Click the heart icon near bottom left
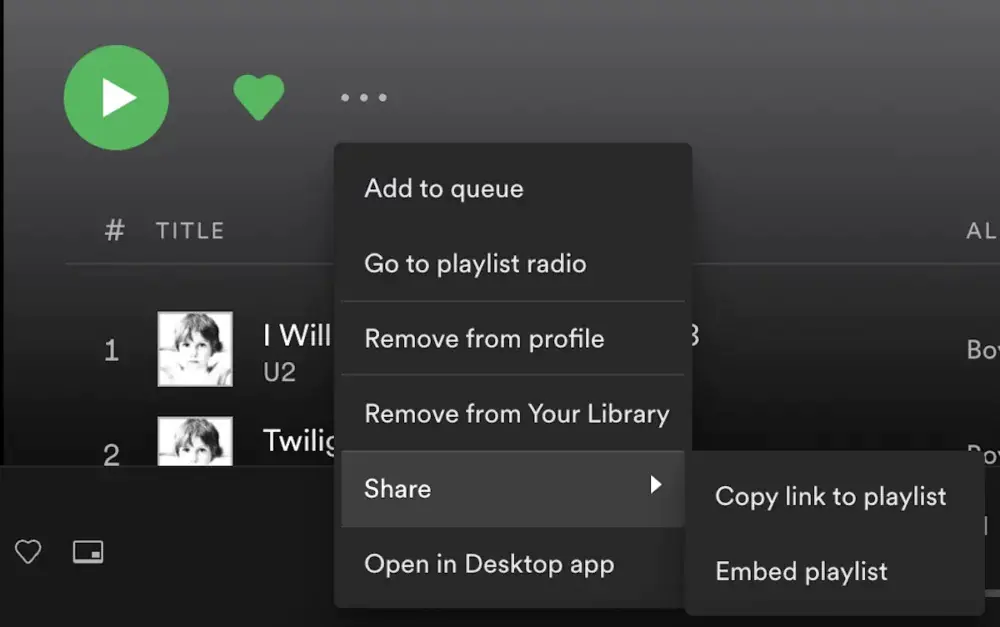The width and height of the screenshot is (1000, 627). tap(28, 551)
